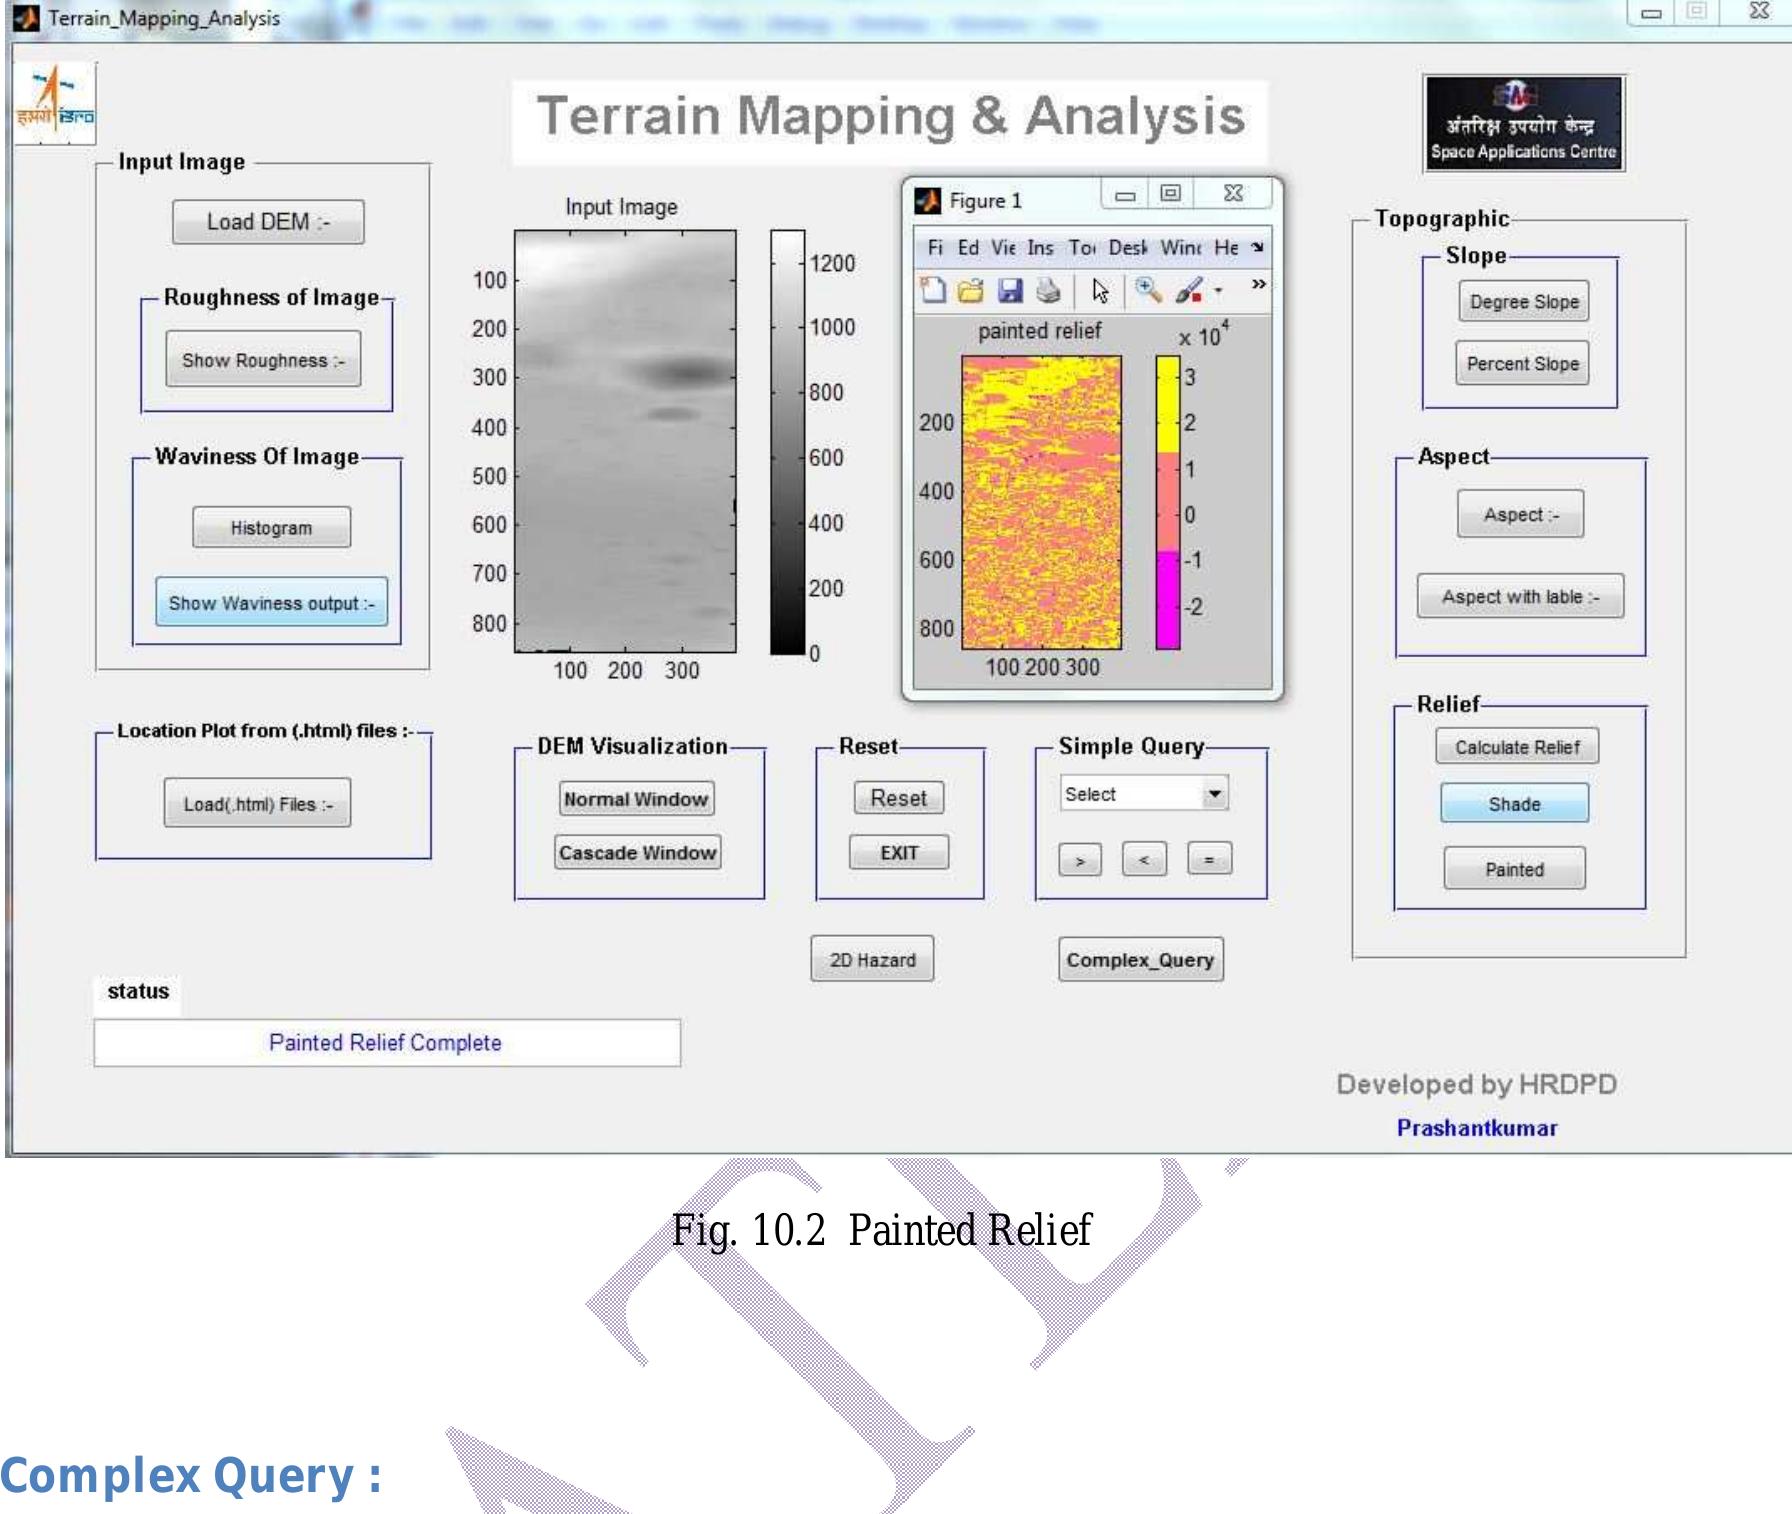1792x1514 pixels.
Task: Open Normal Window DEM visualization
Action: (x=636, y=799)
